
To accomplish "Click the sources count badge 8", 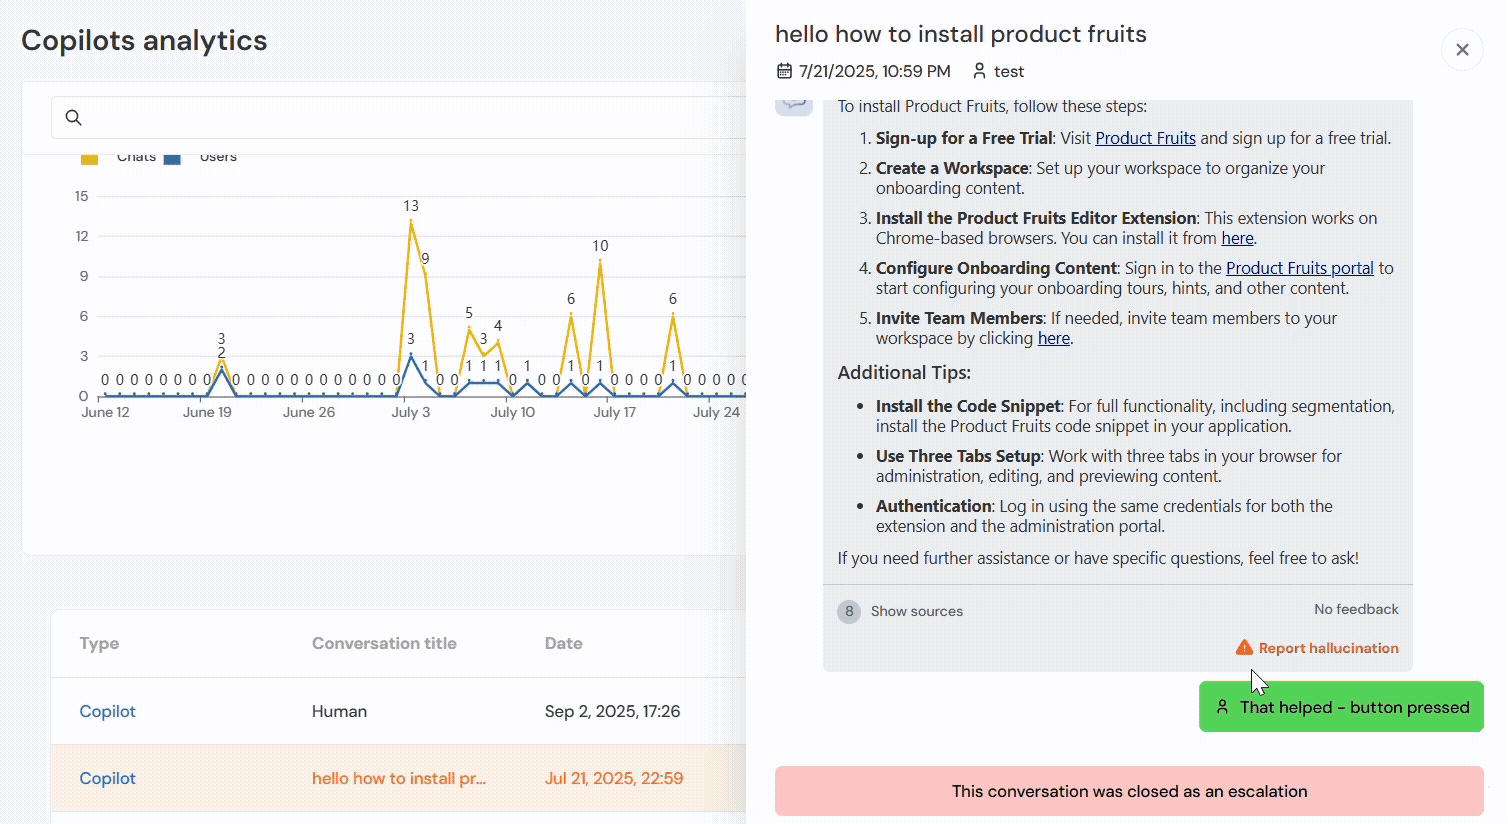I will tap(849, 611).
